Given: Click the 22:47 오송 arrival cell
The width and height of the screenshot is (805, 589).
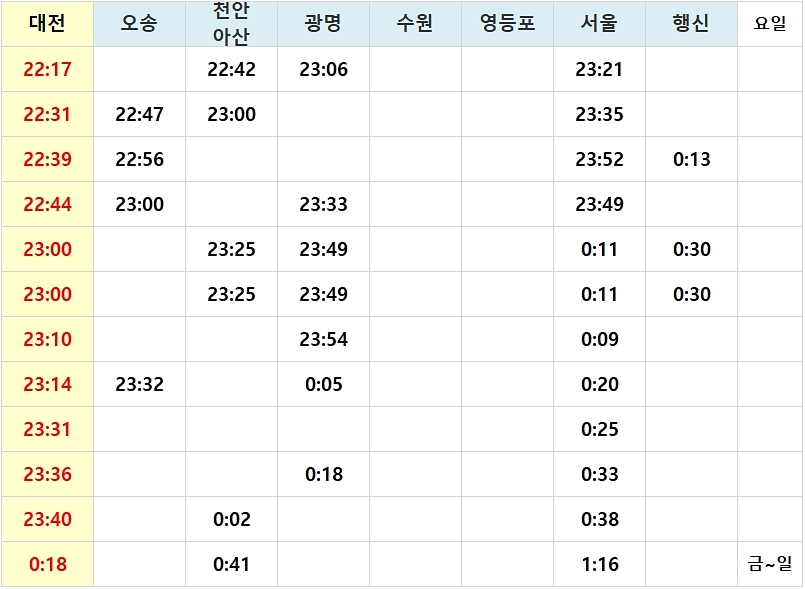Looking at the screenshot, I should (x=139, y=114).
